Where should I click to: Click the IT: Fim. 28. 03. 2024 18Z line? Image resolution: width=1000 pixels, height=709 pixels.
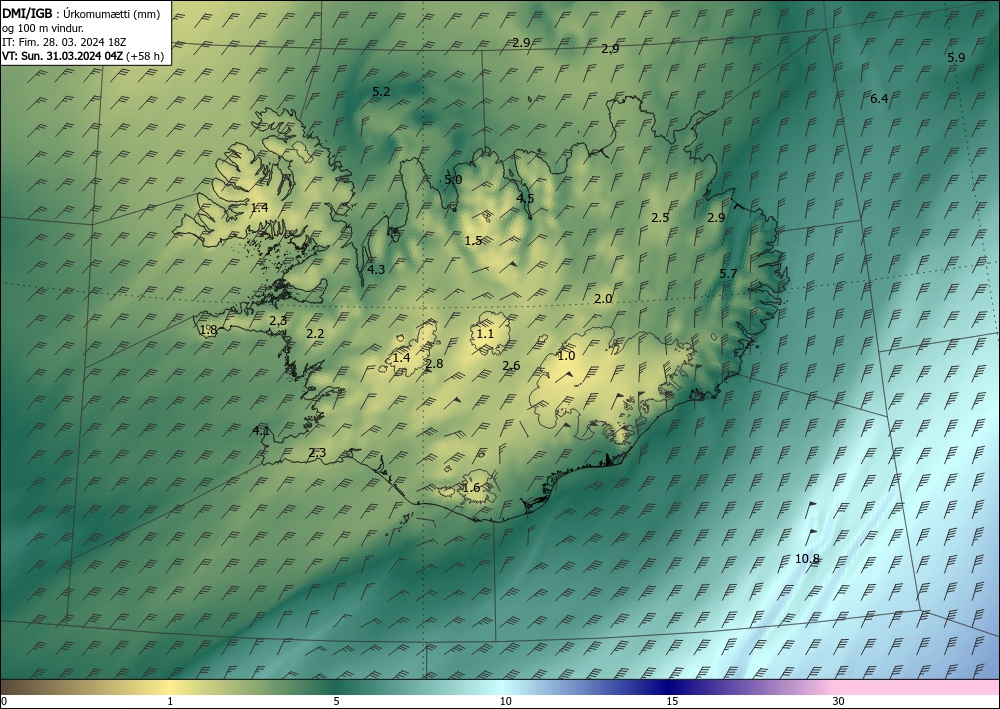64,42
